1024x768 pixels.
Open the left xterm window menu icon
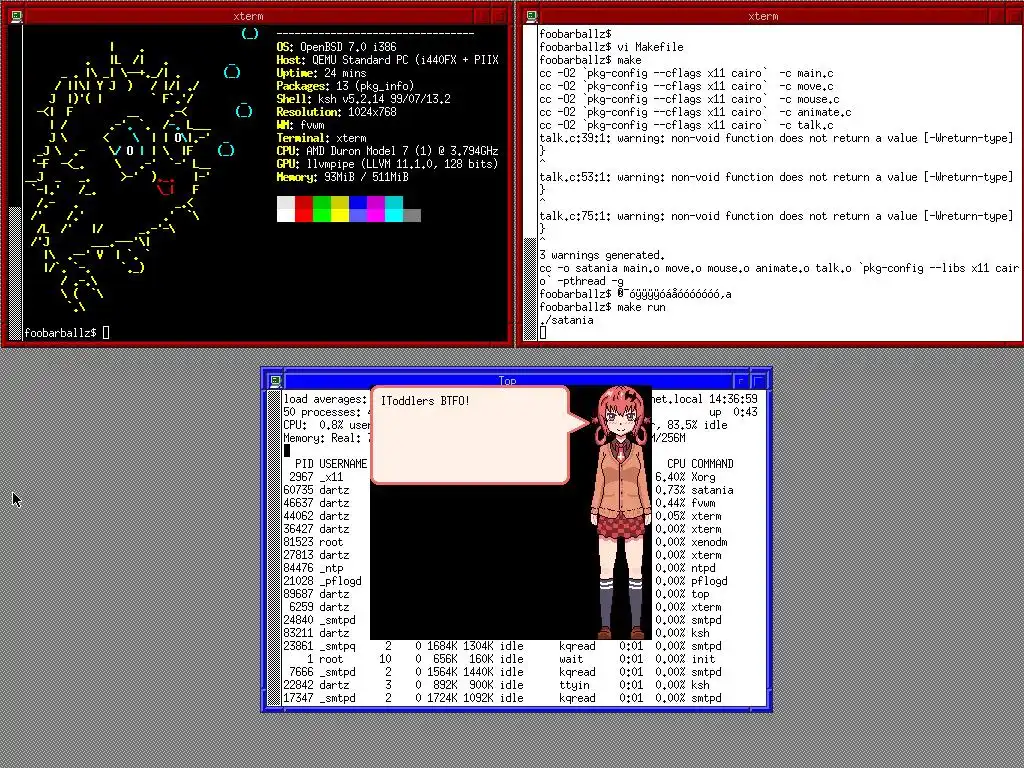16,16
